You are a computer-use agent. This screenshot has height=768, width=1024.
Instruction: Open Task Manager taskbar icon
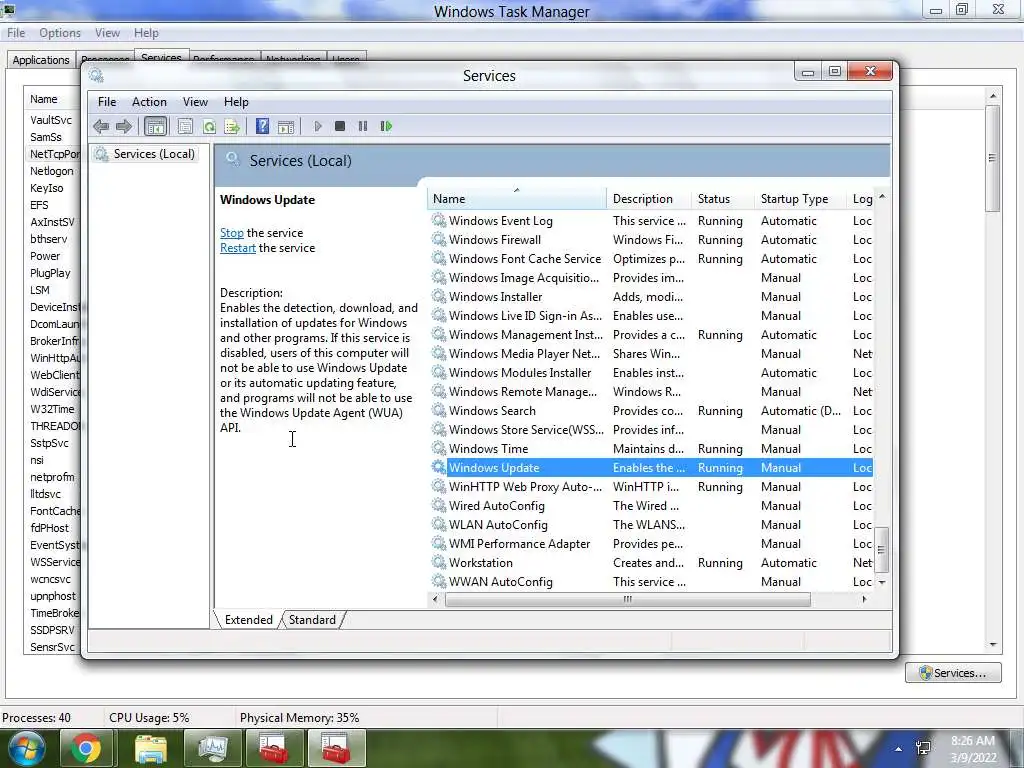213,748
